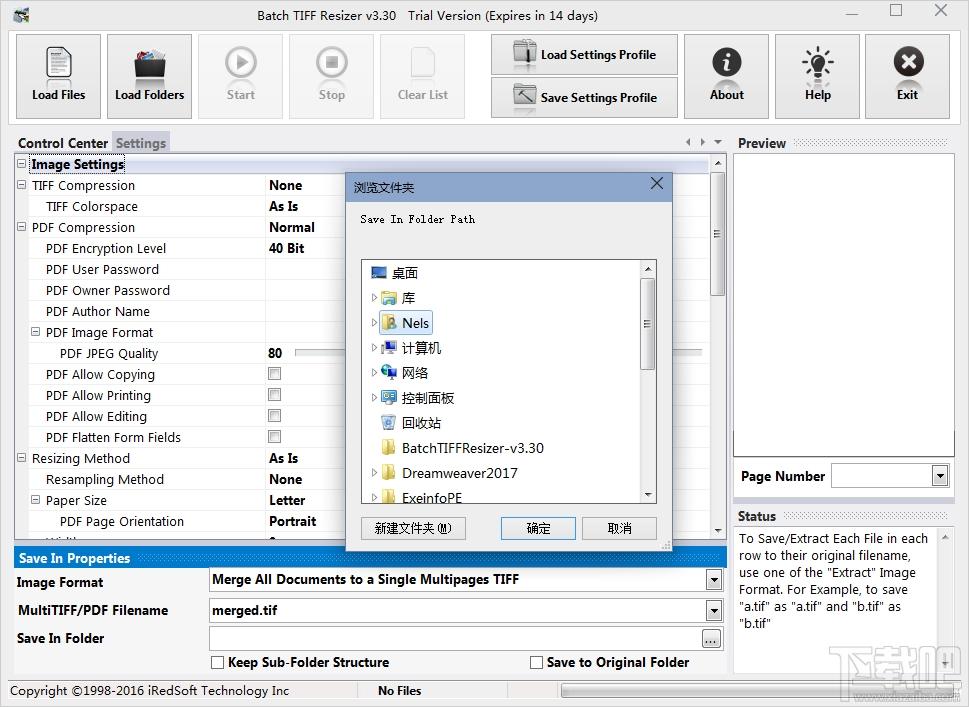Toggle PDF Allow Editing checkbox
Image resolution: width=969 pixels, height=707 pixels.
point(274,416)
